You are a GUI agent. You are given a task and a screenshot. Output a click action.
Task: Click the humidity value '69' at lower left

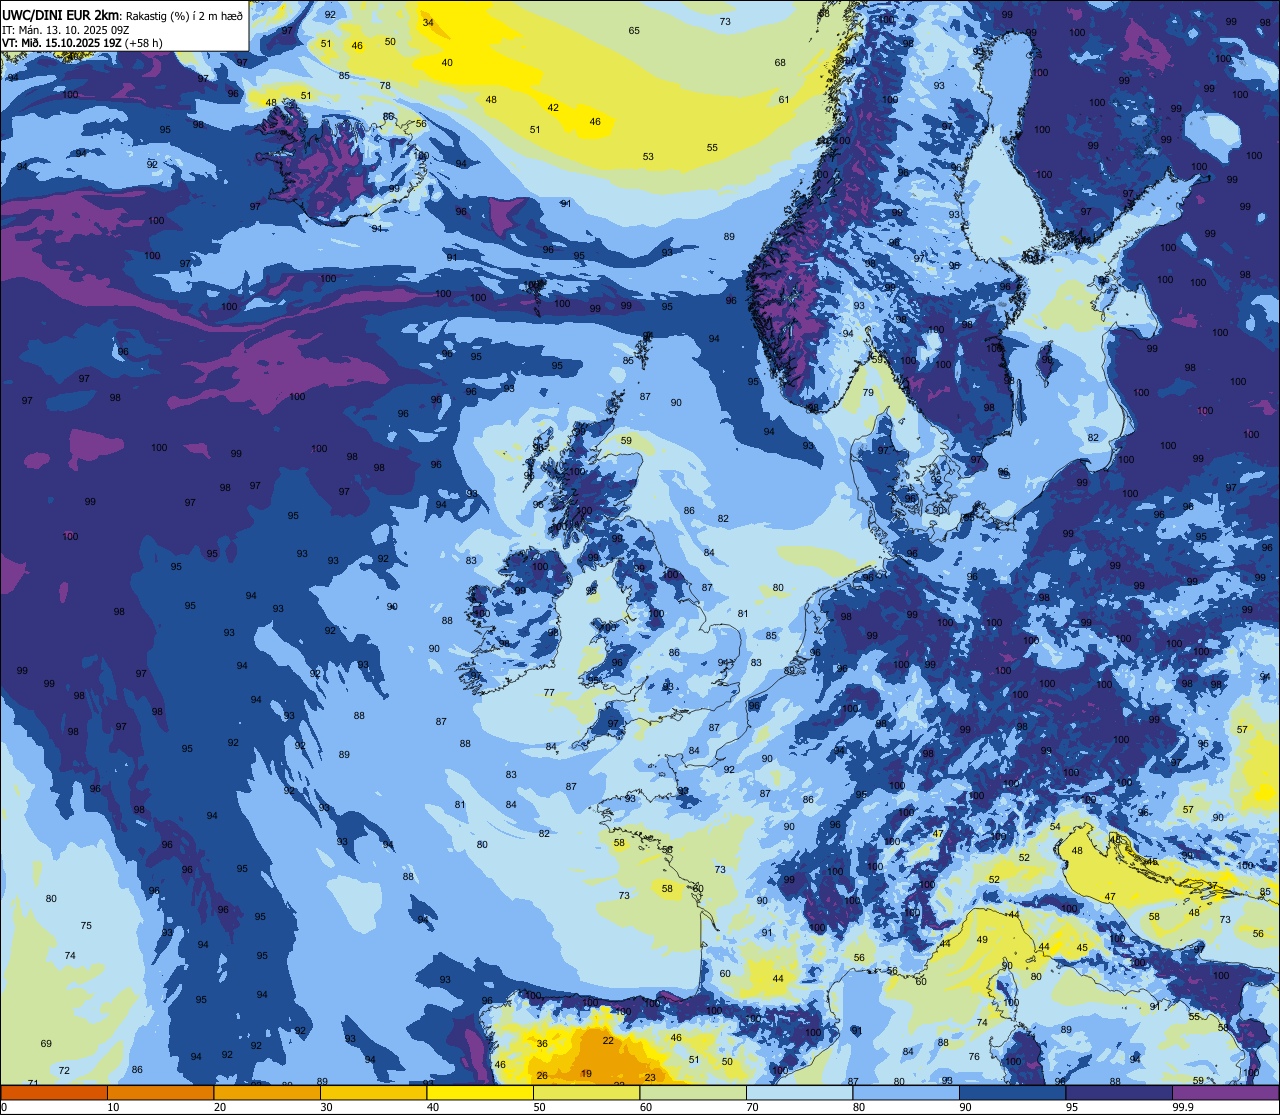(x=46, y=1043)
